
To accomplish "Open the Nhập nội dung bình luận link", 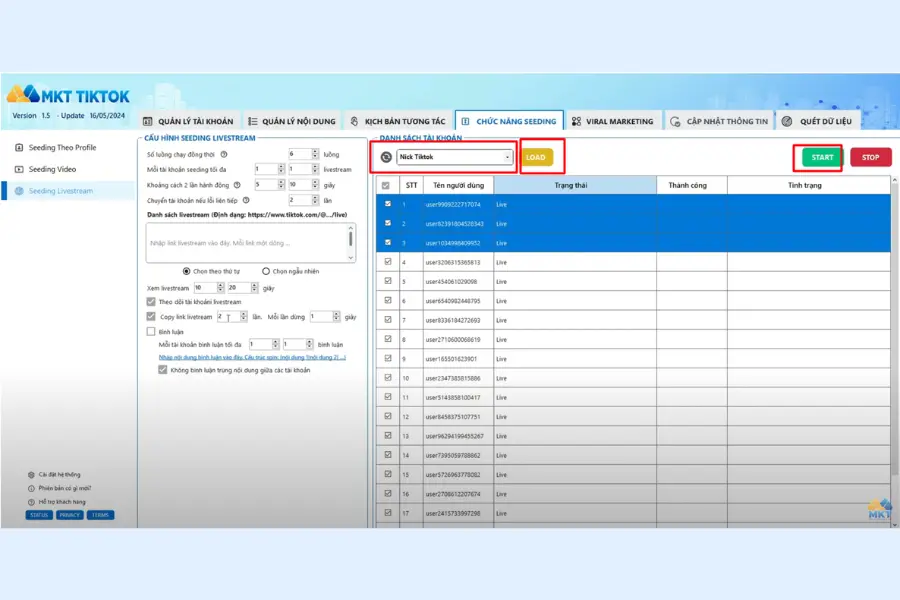I will pyautogui.click(x=253, y=357).
